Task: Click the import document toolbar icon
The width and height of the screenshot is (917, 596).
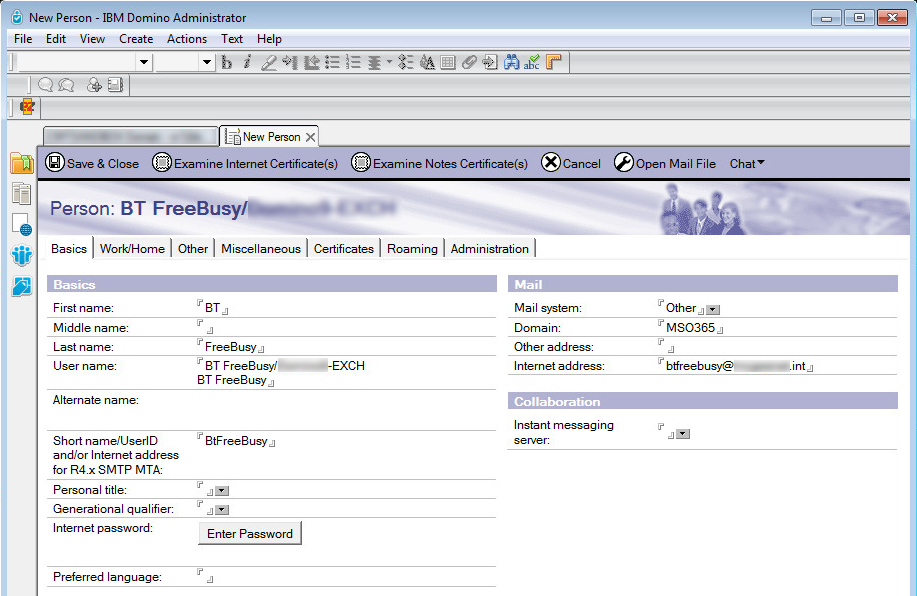Action: tap(490, 62)
